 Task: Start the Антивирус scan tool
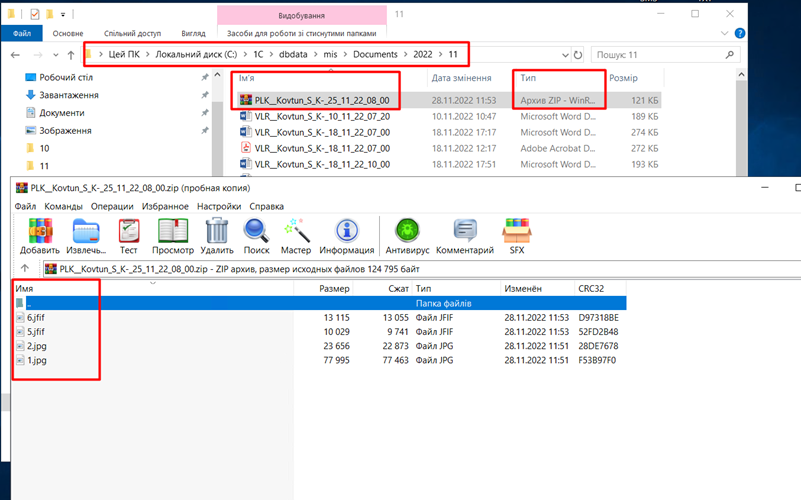[407, 236]
